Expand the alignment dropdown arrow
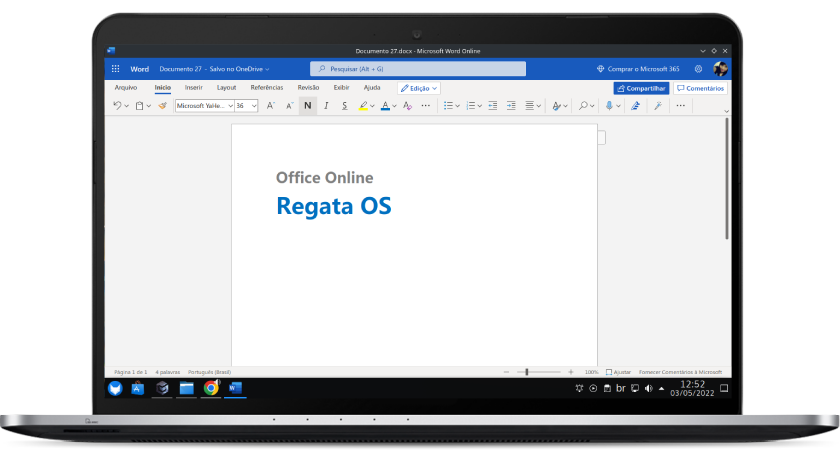Screen dimensions: 840x454 [538, 106]
